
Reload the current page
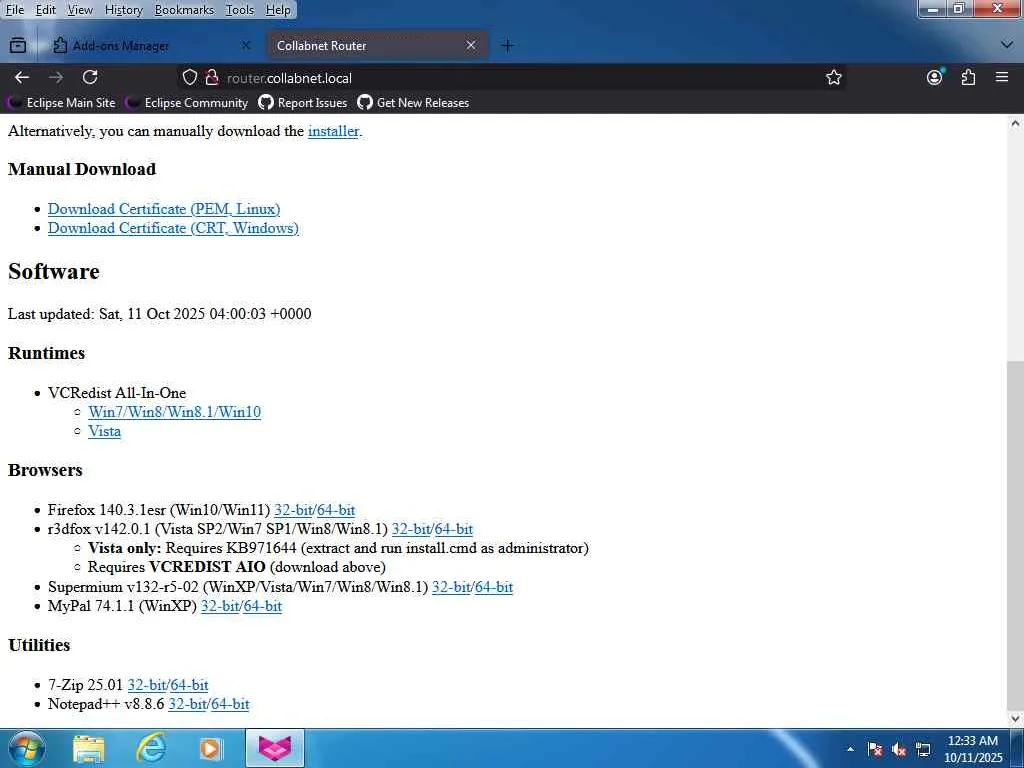coord(90,78)
